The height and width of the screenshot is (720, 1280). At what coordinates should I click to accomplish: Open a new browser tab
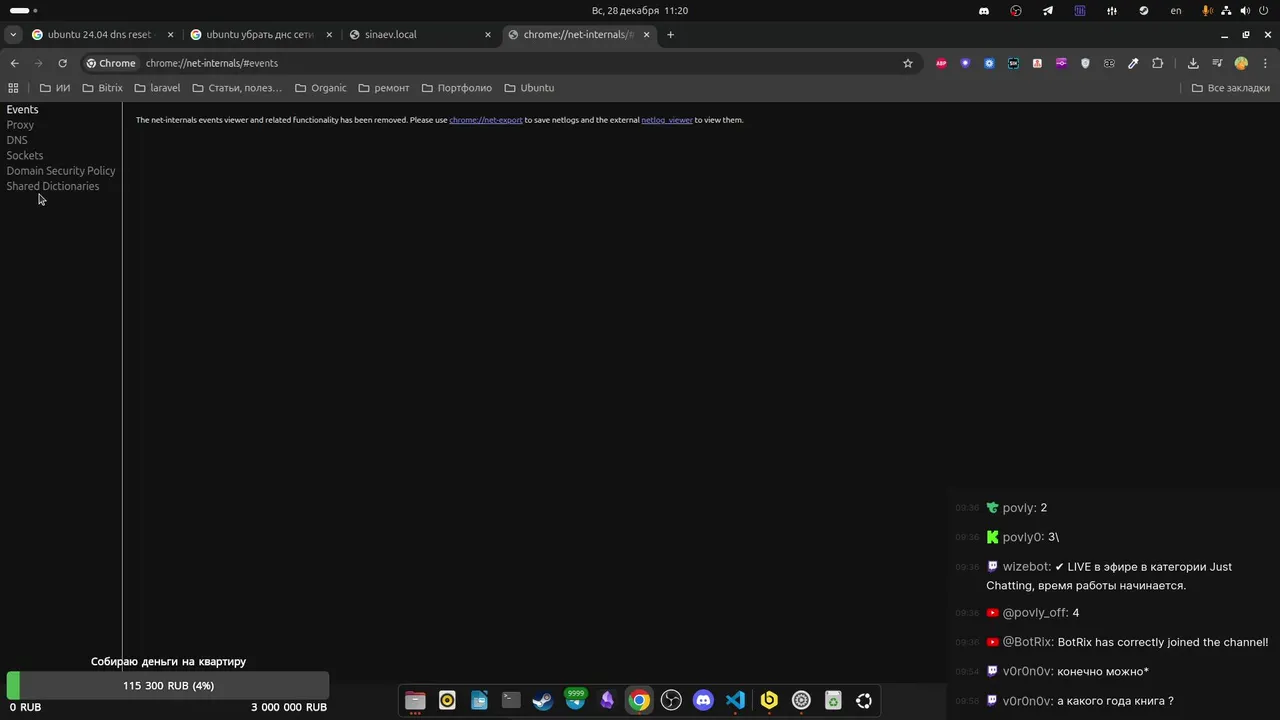670,34
